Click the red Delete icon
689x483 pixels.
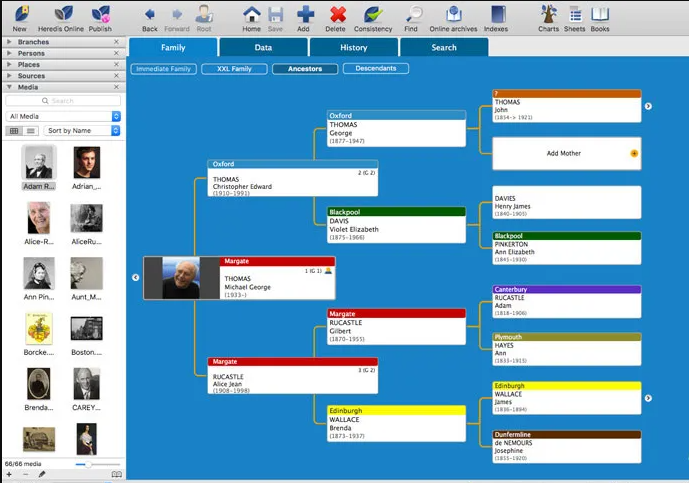tap(337, 14)
